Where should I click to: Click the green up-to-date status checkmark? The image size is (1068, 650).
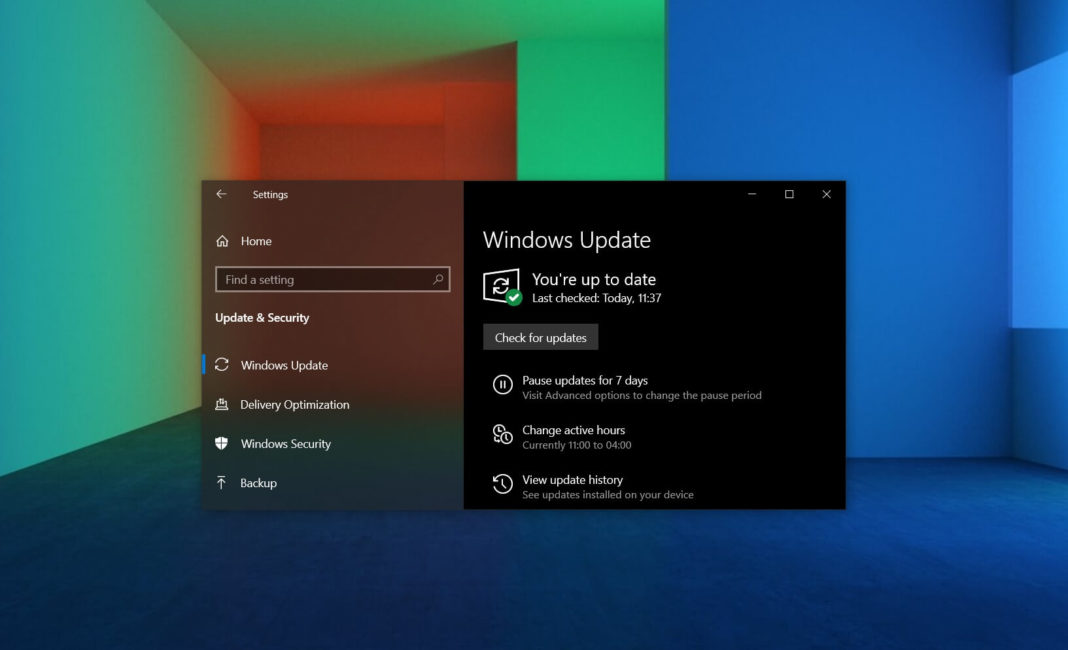(514, 297)
